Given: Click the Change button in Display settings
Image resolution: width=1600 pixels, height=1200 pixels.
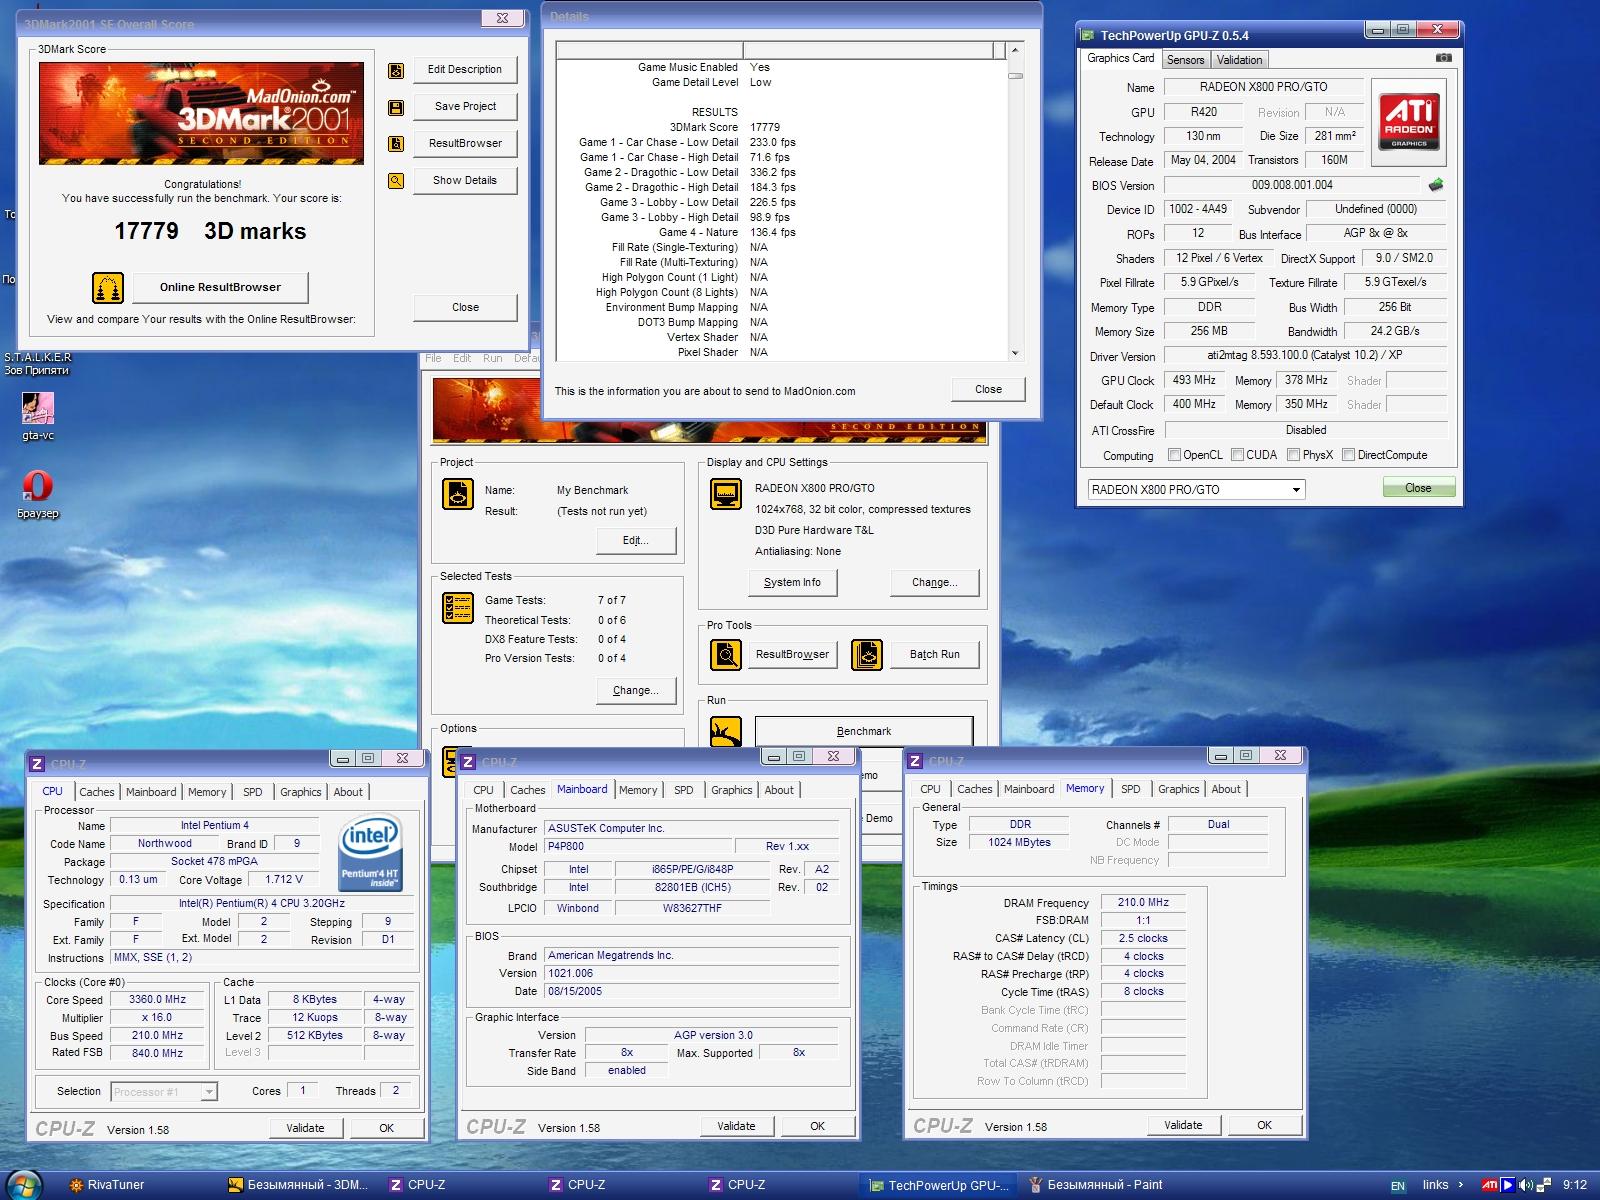Looking at the screenshot, I should [935, 583].
